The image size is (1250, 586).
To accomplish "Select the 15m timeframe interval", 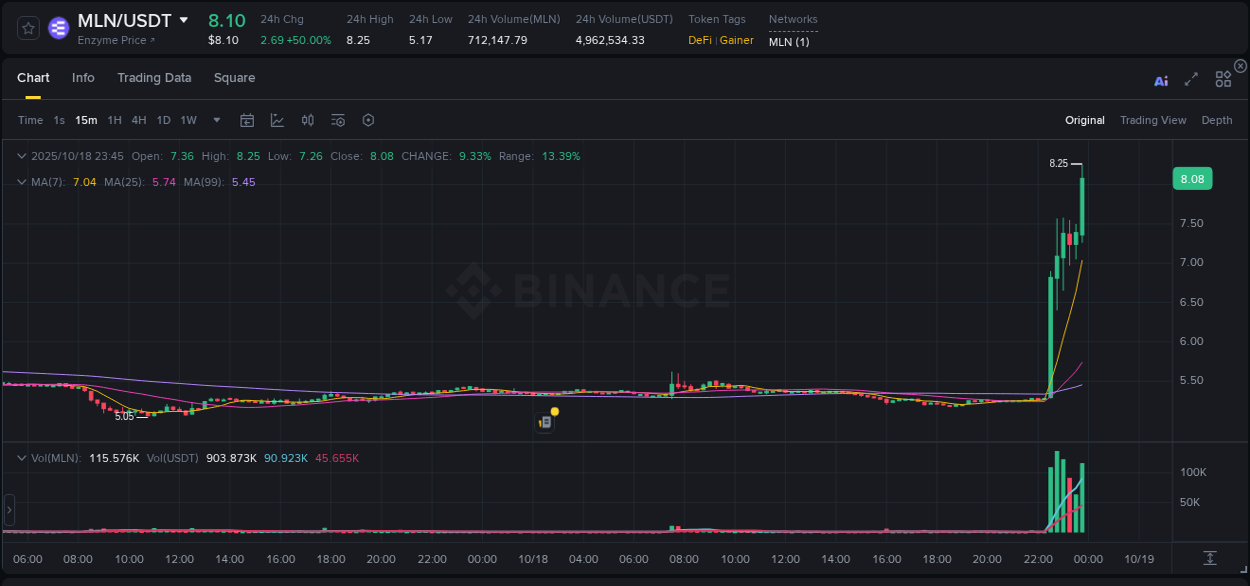I will [x=86, y=119].
